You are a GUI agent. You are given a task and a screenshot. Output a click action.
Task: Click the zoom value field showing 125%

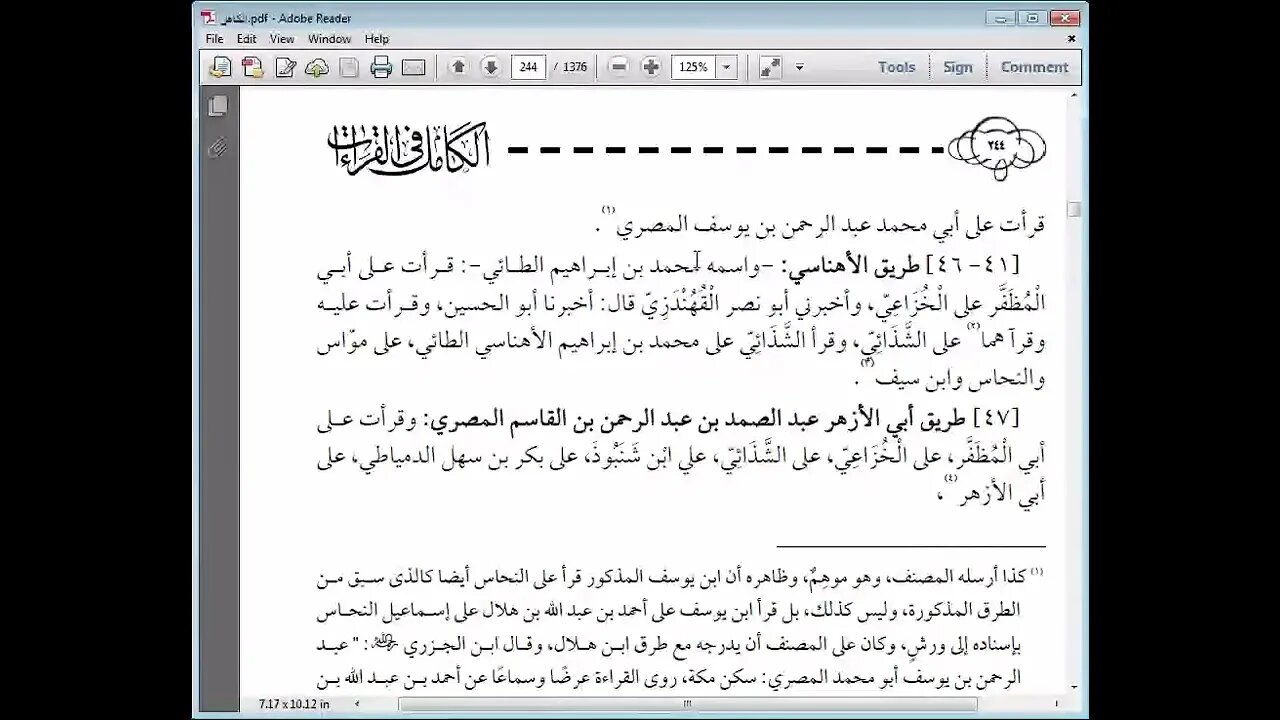pos(694,67)
